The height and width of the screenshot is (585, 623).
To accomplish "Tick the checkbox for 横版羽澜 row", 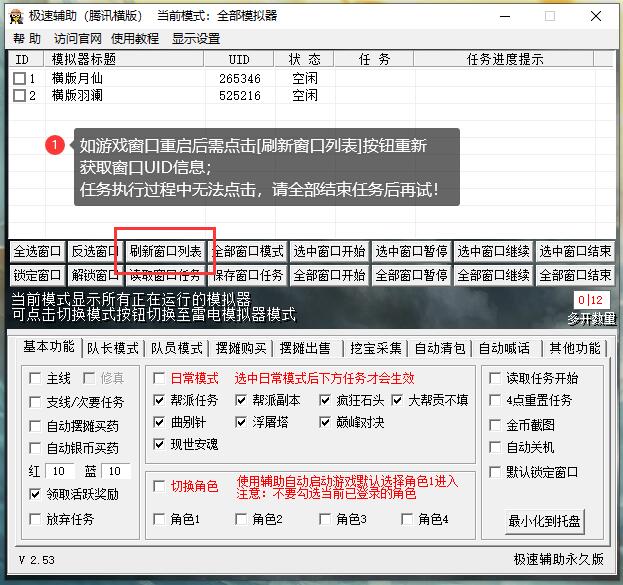I will [x=19, y=96].
